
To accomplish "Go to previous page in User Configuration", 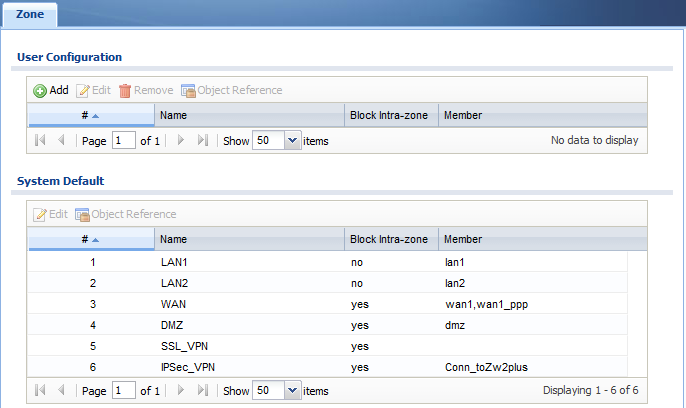I will click(x=61, y=140).
